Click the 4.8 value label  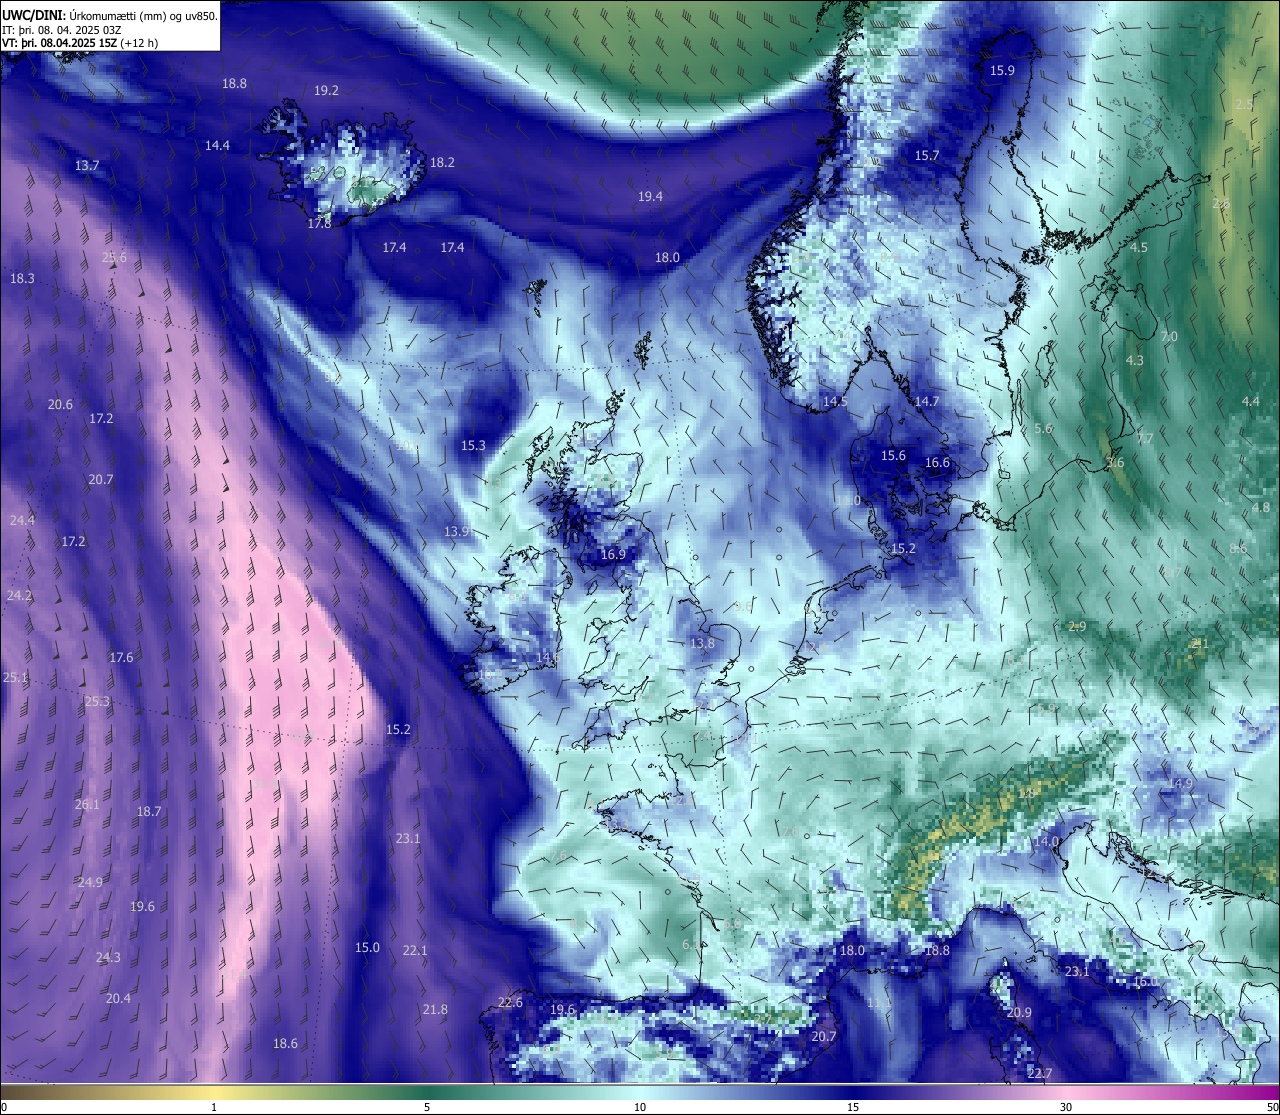point(1260,507)
